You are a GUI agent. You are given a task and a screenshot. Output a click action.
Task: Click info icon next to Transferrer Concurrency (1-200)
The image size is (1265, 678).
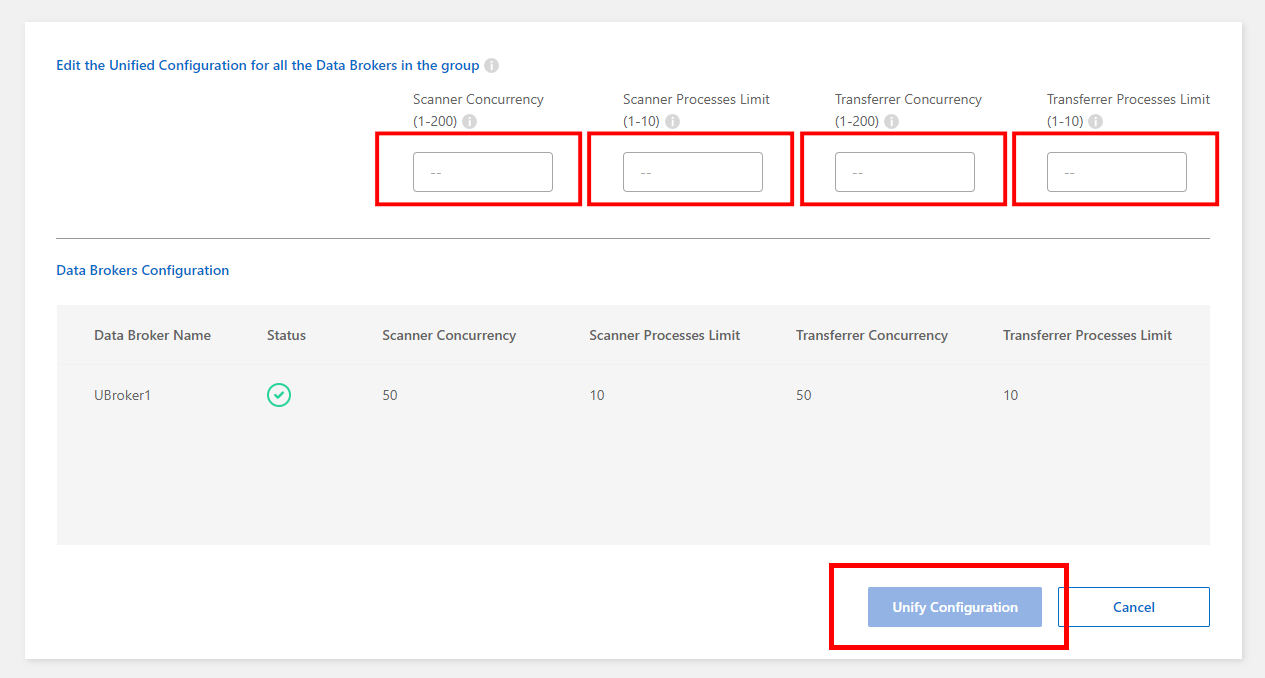coord(891,122)
